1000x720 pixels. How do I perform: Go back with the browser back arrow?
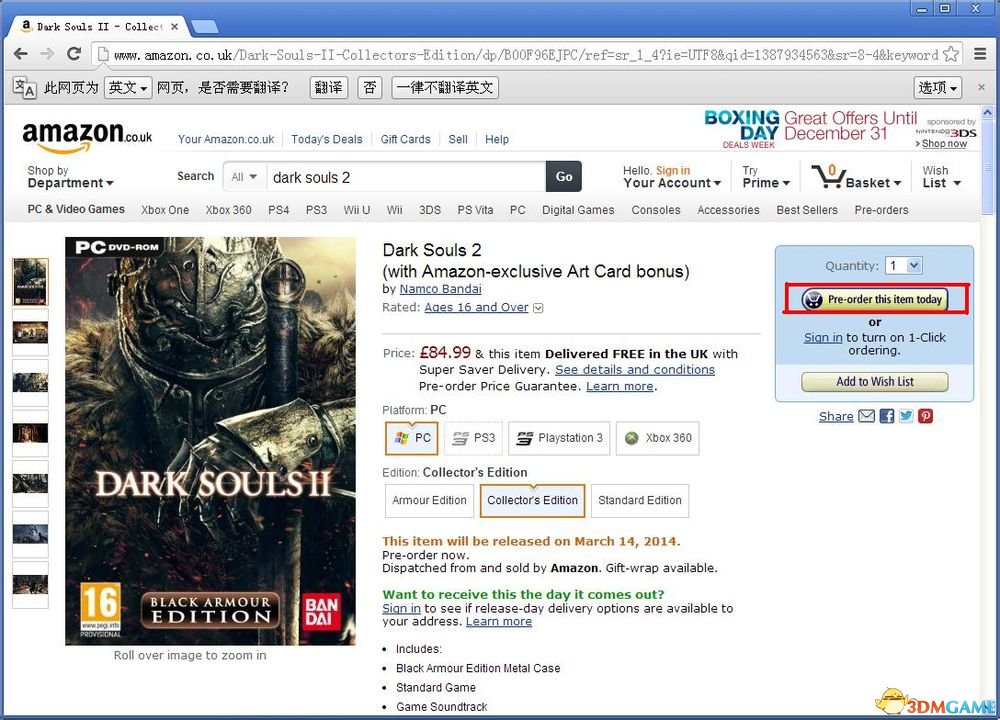click(x=20, y=54)
